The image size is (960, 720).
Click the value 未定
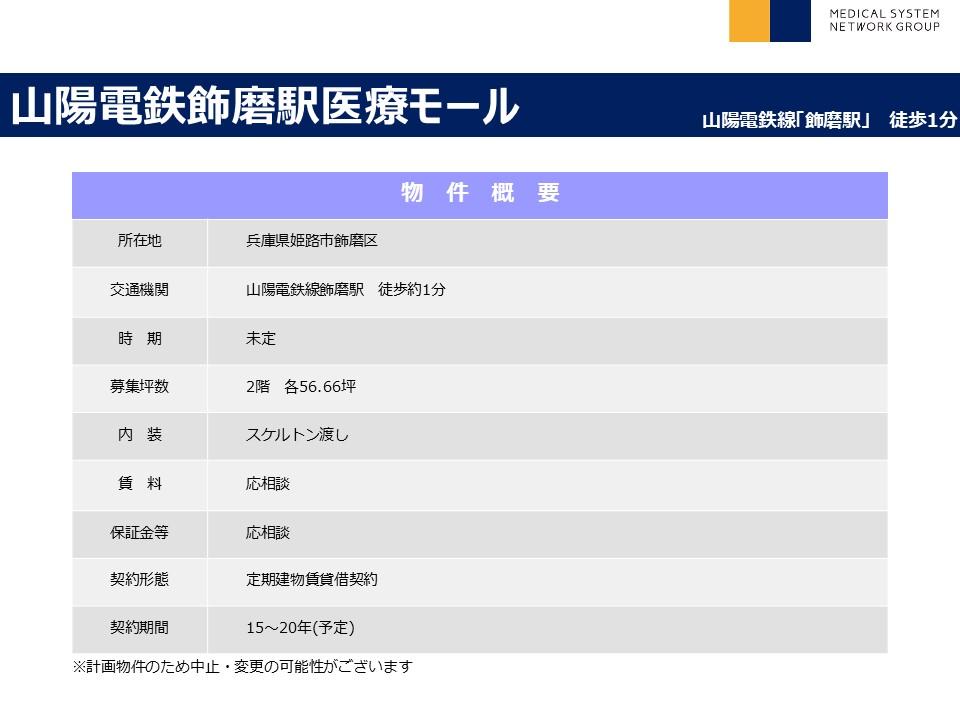pyautogui.click(x=261, y=339)
